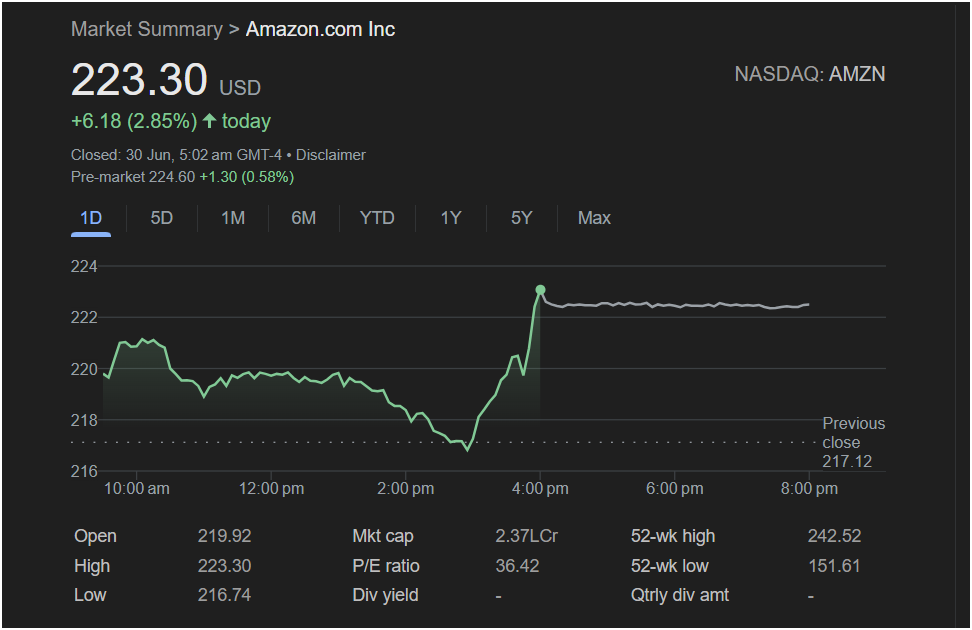
Task: Click the 6:00 pm axis label
Action: 674,489
